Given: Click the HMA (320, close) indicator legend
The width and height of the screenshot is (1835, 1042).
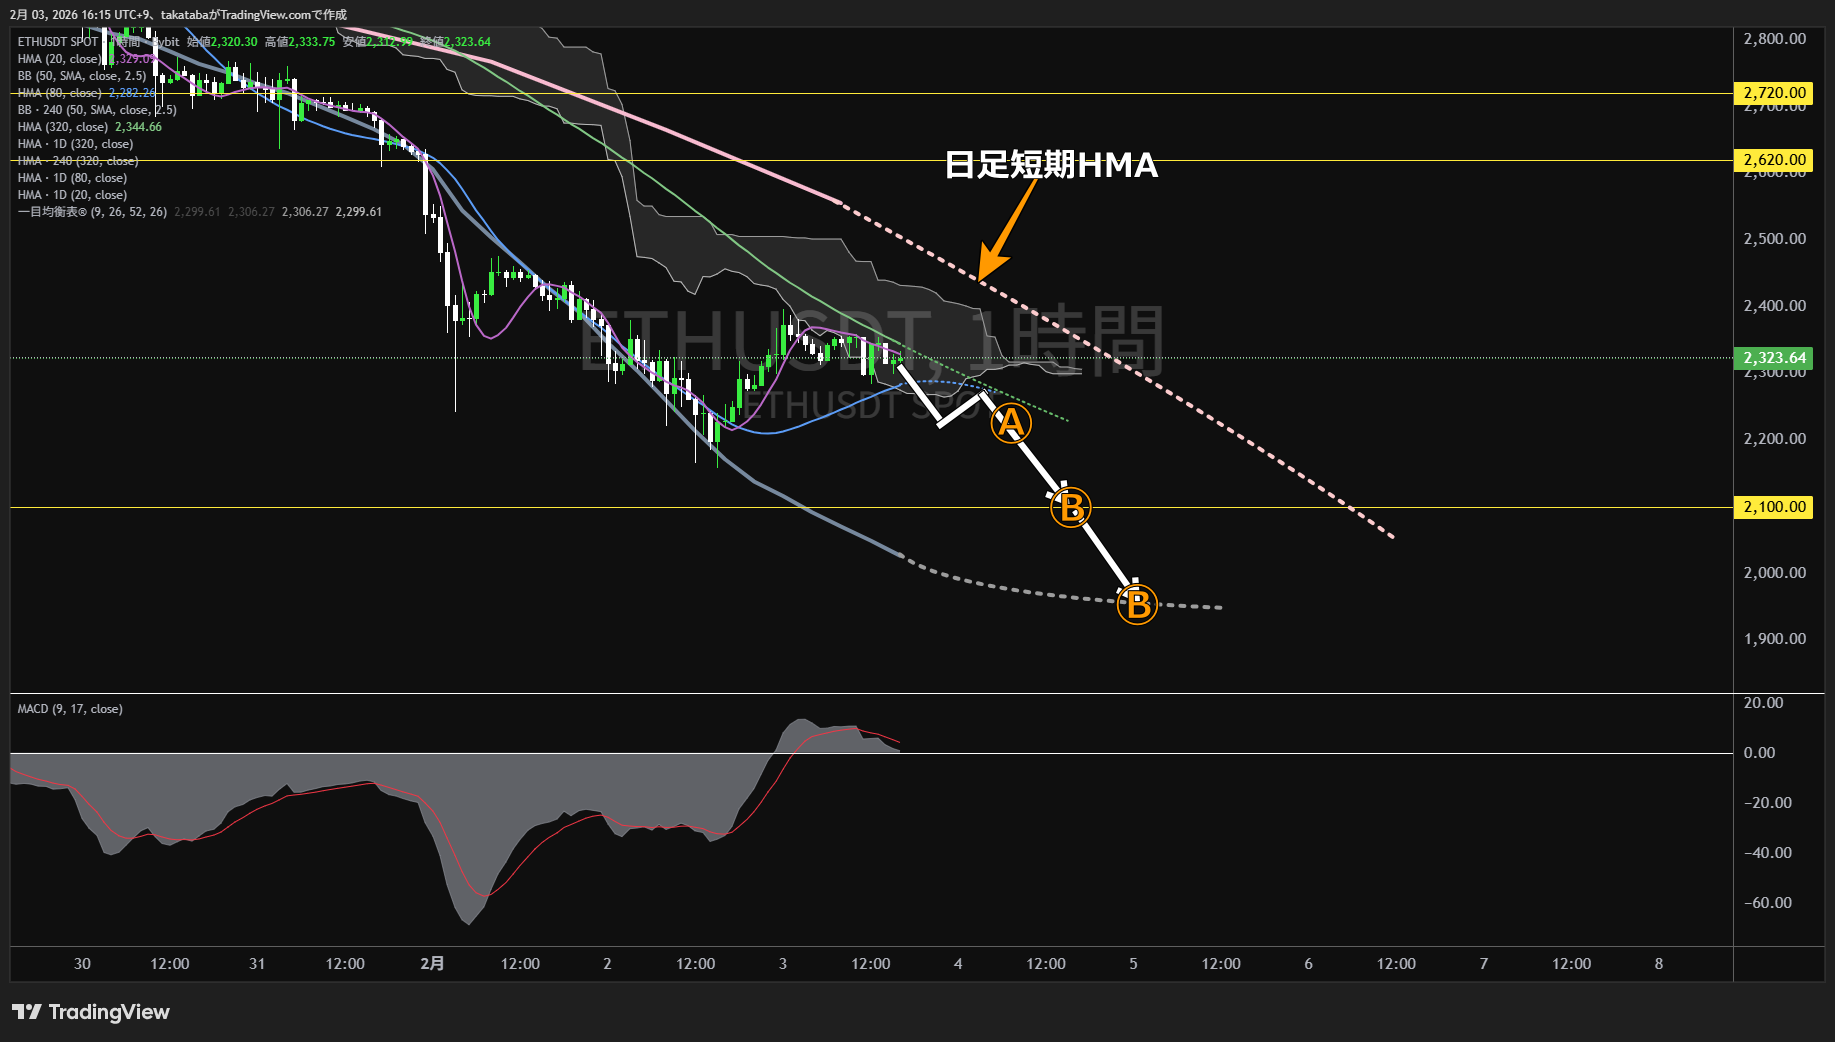Looking at the screenshot, I should point(63,127).
